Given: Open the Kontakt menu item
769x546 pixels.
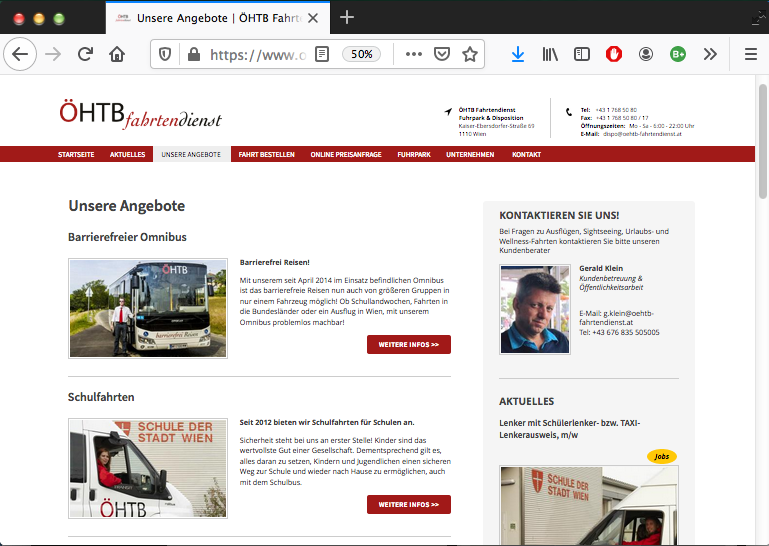Looking at the screenshot, I should coord(526,154).
